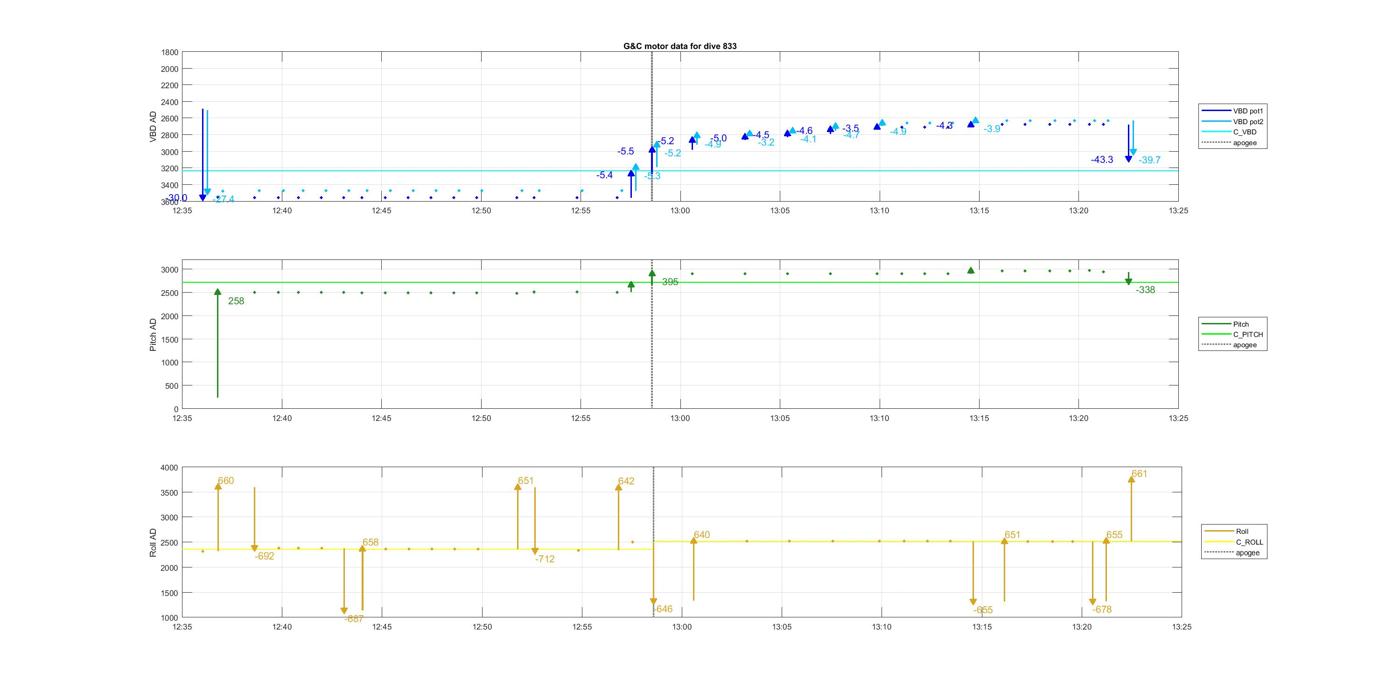The image size is (1400, 693).
Task: Click the "-5.5" VBD data label
Action: tap(626, 152)
